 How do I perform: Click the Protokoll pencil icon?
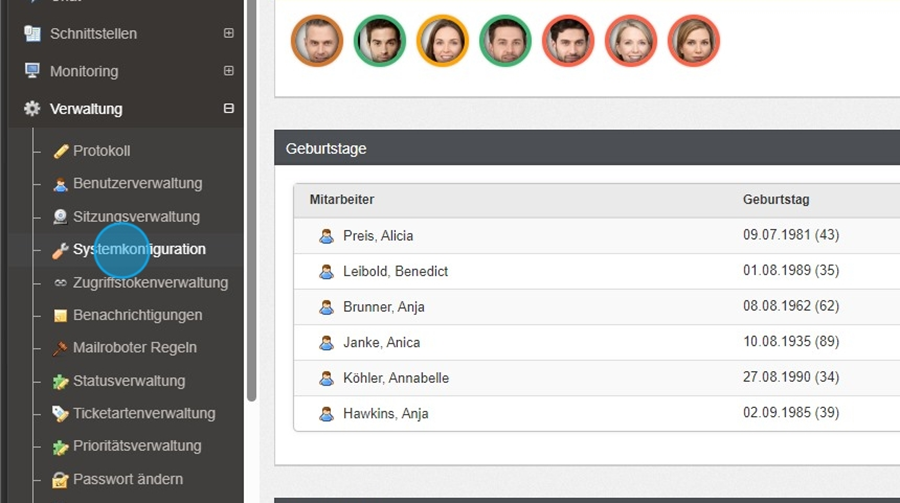[60, 151]
